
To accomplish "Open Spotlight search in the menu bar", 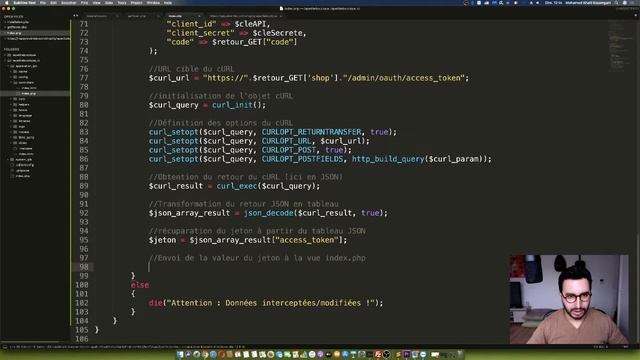I will pyautogui.click(x=616, y=2).
